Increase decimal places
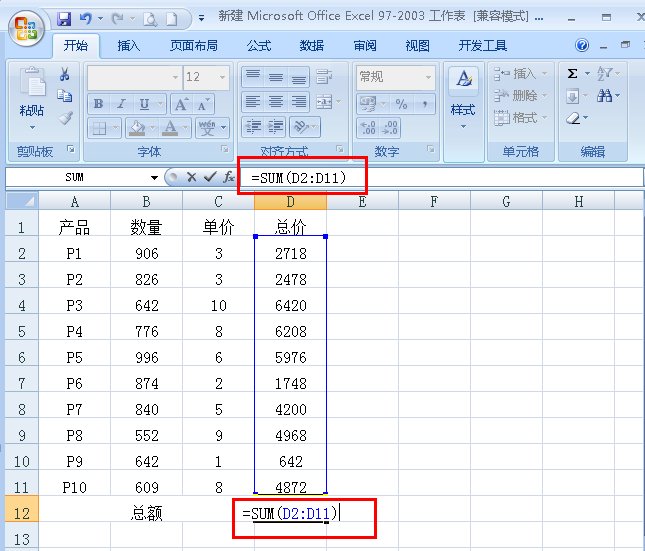Viewport: 645px width, 551px height. [368, 127]
